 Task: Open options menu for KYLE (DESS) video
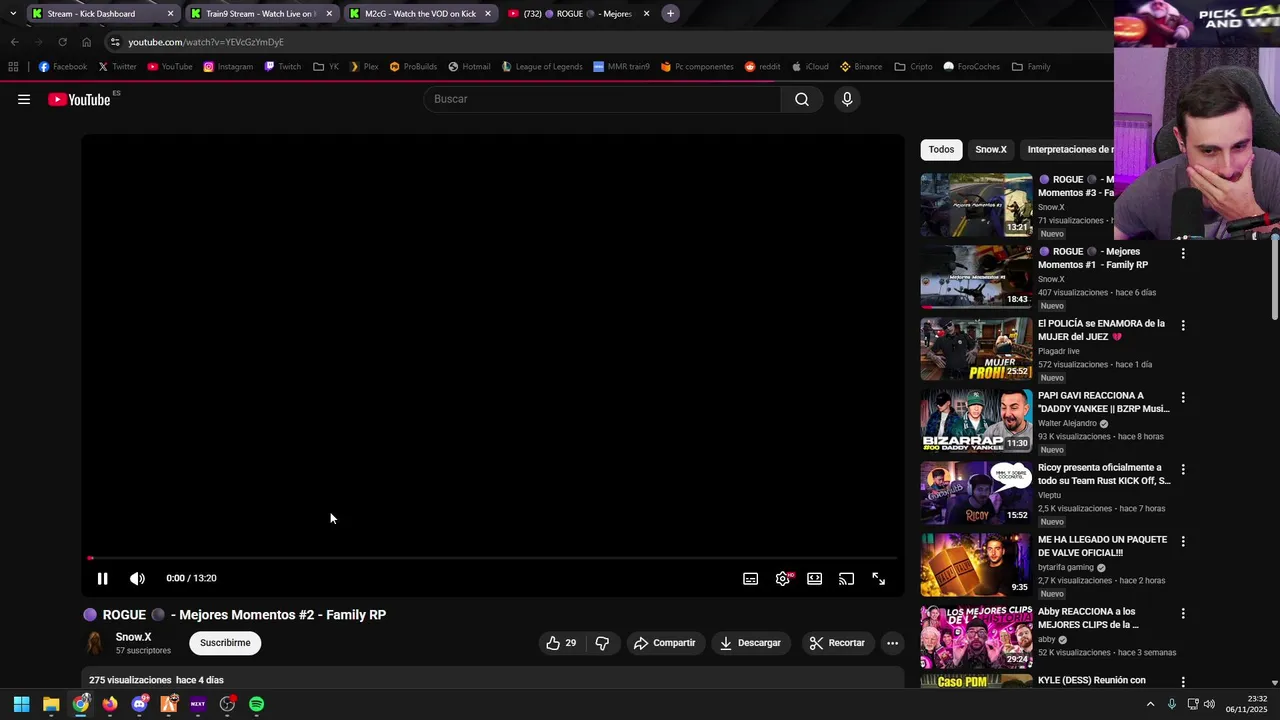(1183, 683)
